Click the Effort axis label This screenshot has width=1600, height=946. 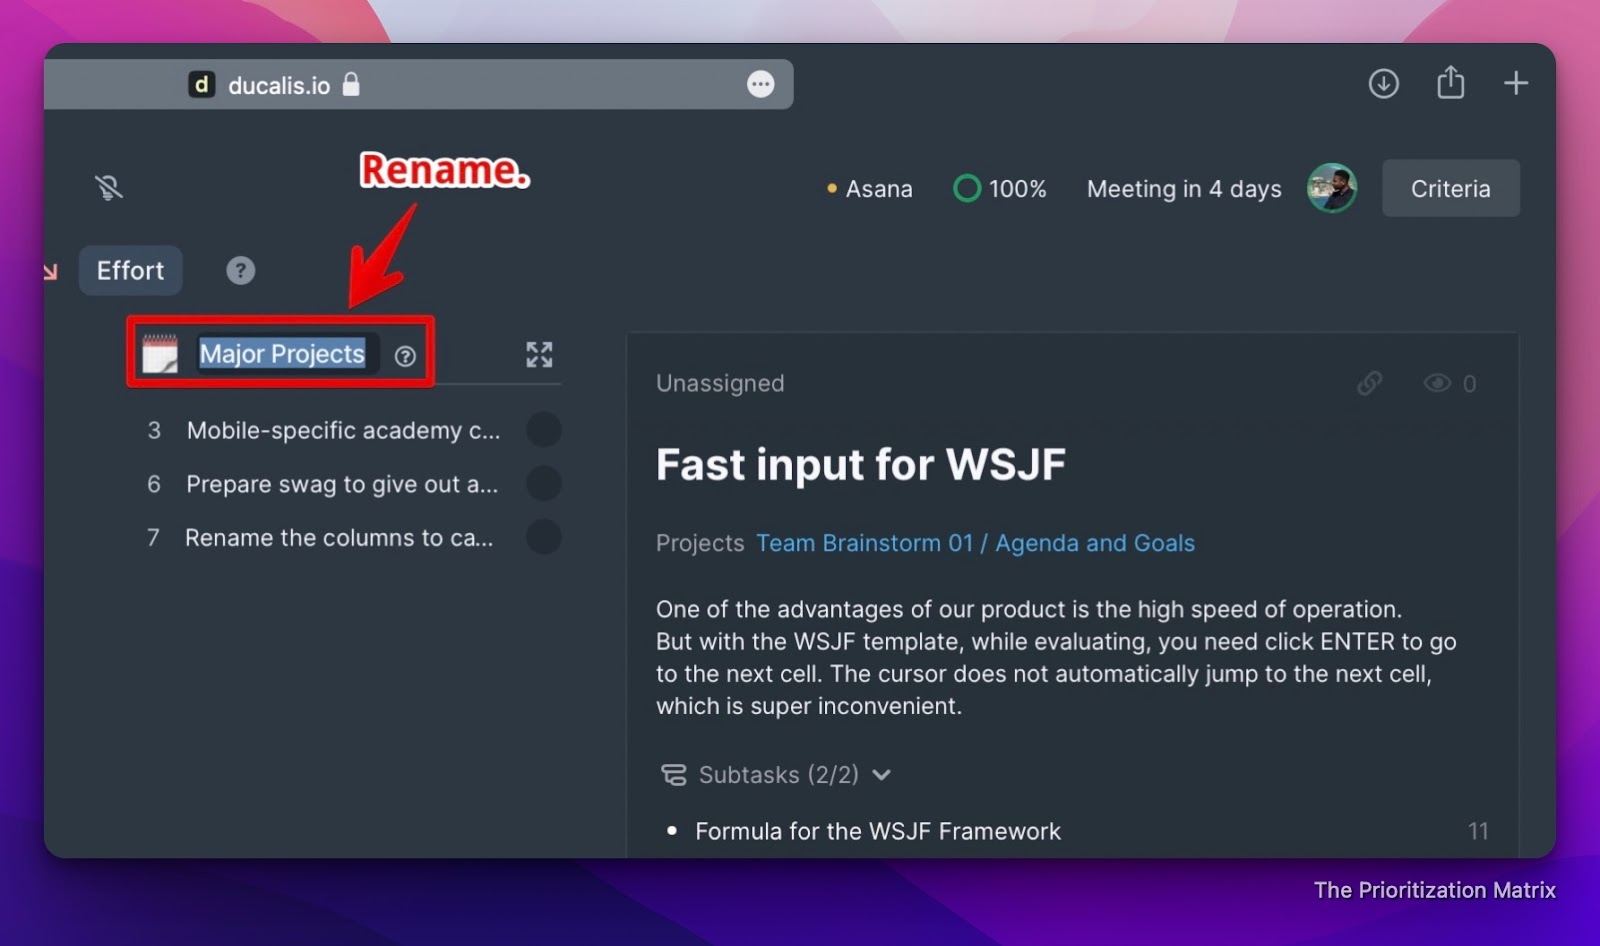click(130, 270)
